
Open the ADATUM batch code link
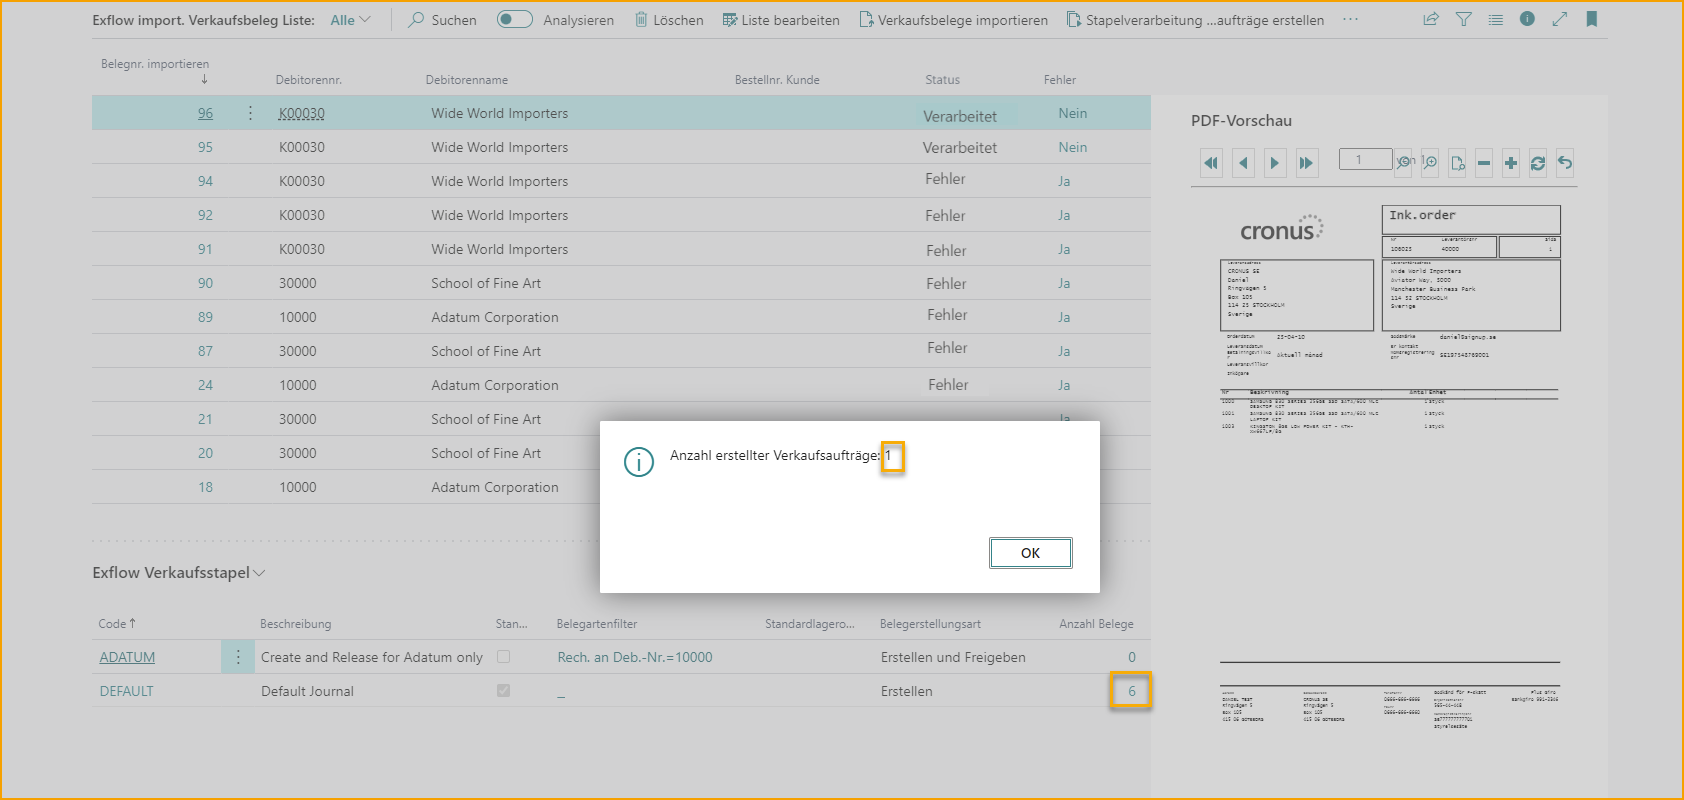tap(127, 657)
